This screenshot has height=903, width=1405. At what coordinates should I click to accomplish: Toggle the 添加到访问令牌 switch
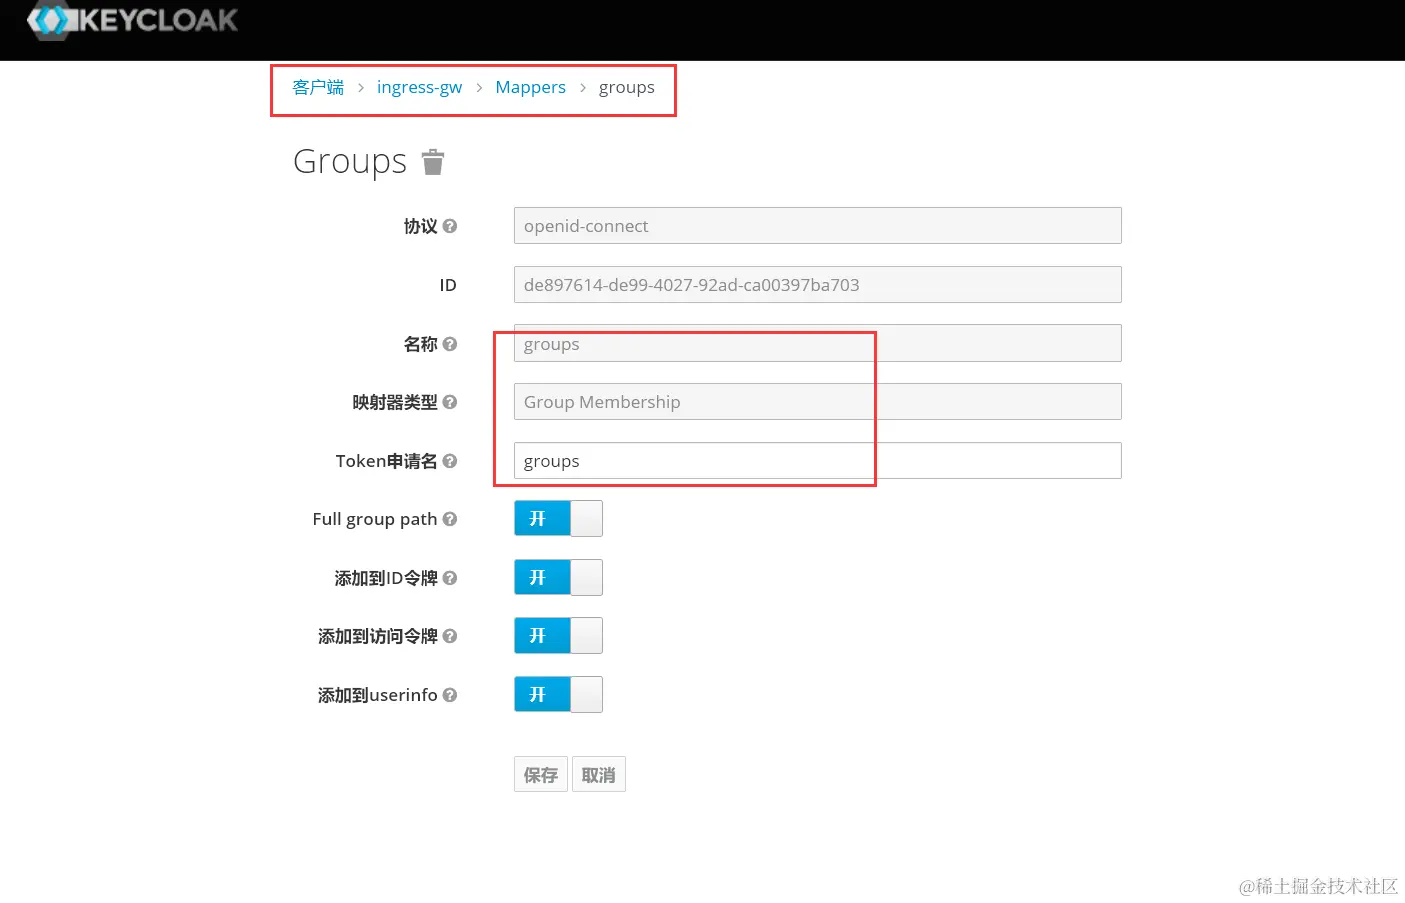tap(558, 636)
